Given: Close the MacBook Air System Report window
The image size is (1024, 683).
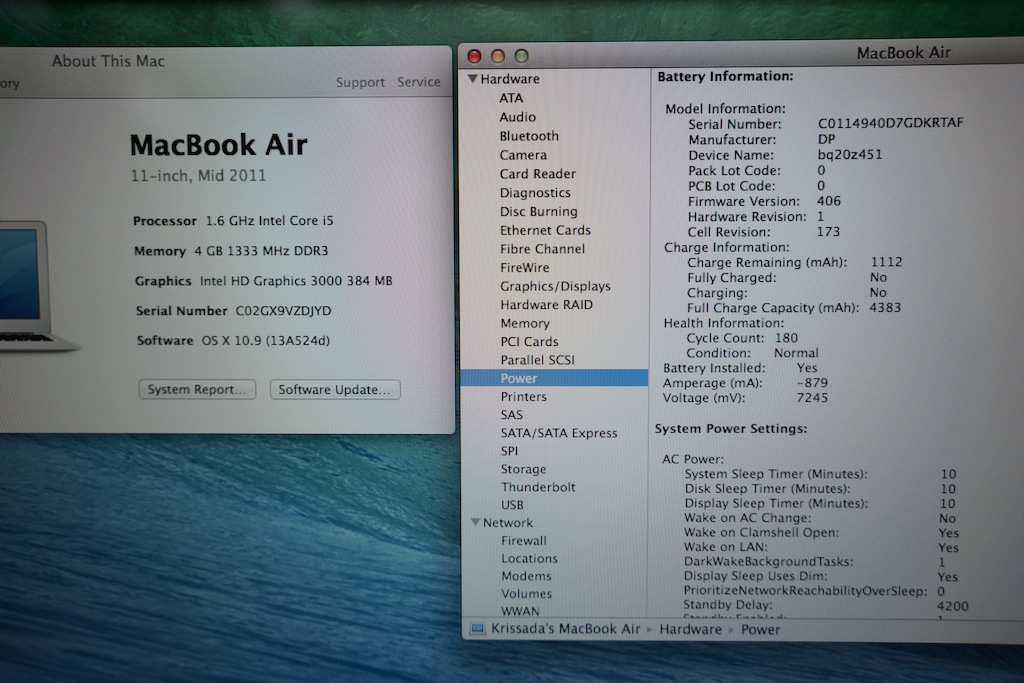Looking at the screenshot, I should click(475, 56).
